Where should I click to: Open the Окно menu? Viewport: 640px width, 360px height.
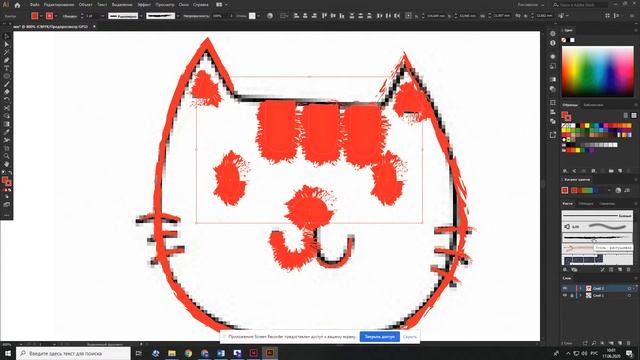(x=184, y=5)
